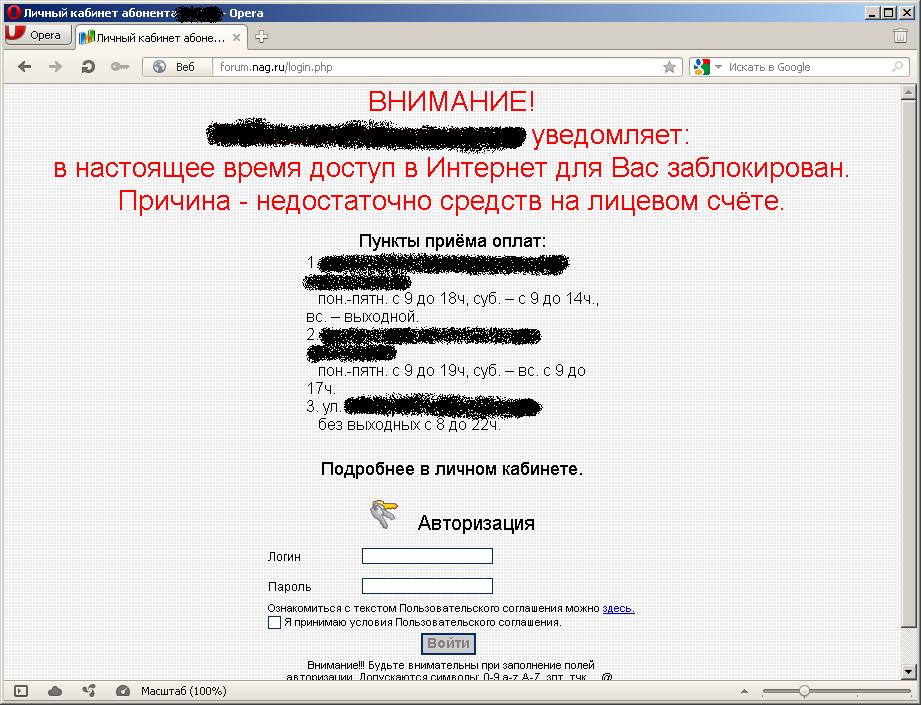Click the Логин input field

(x=427, y=556)
